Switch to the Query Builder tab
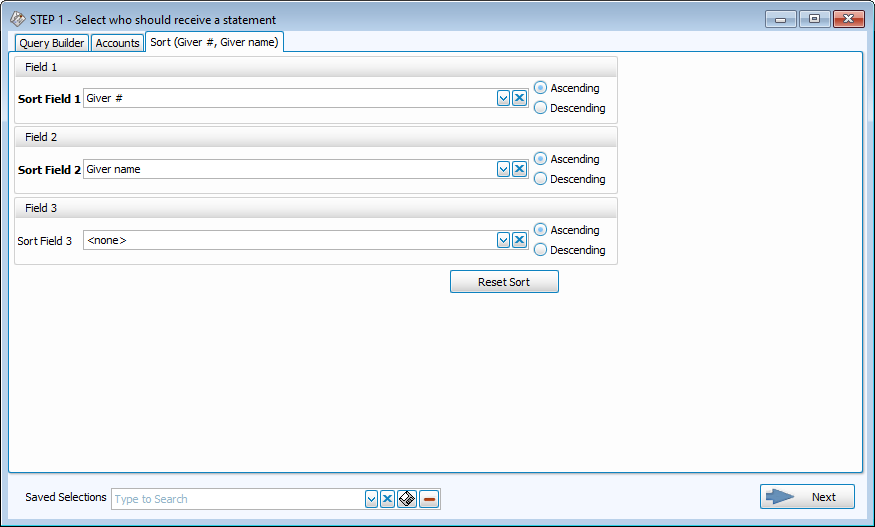Screen dimensions: 875x527 tap(52, 43)
